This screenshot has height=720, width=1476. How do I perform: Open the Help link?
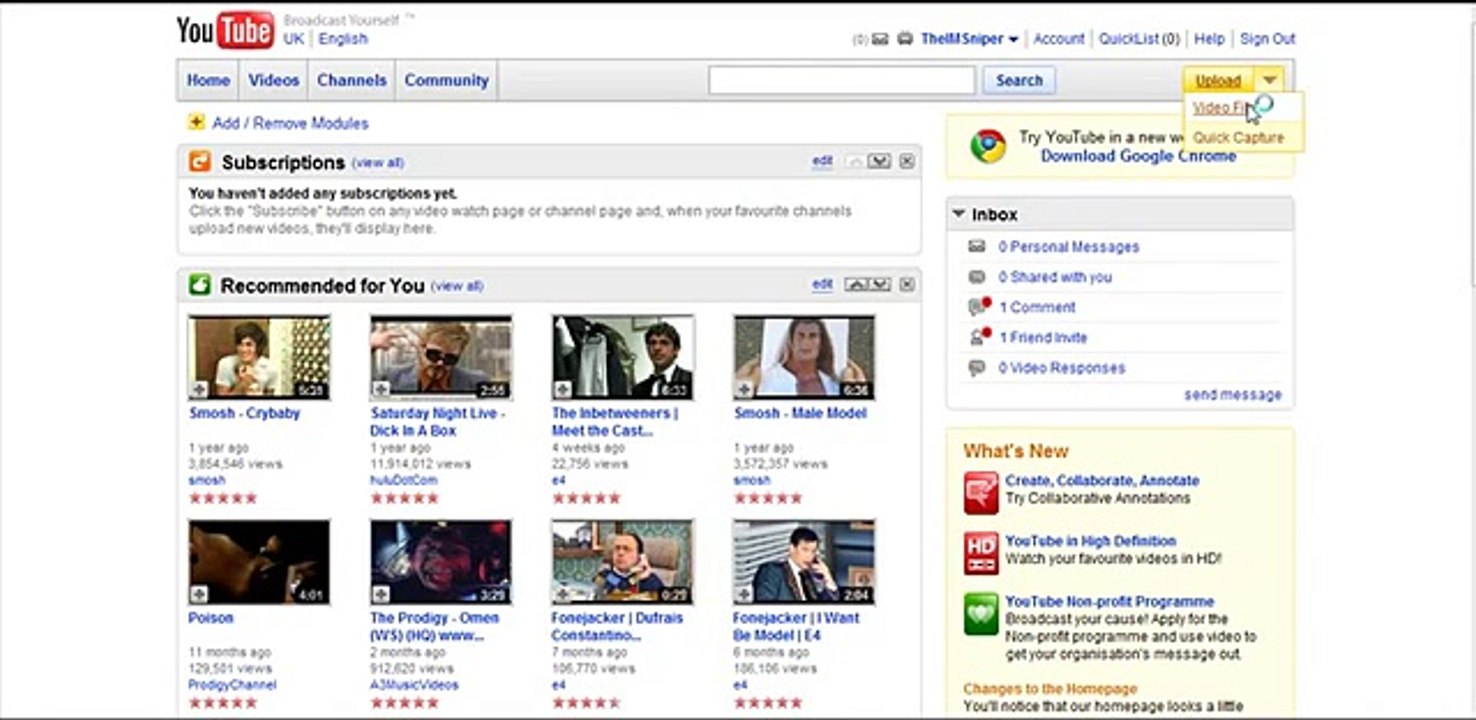(1209, 39)
